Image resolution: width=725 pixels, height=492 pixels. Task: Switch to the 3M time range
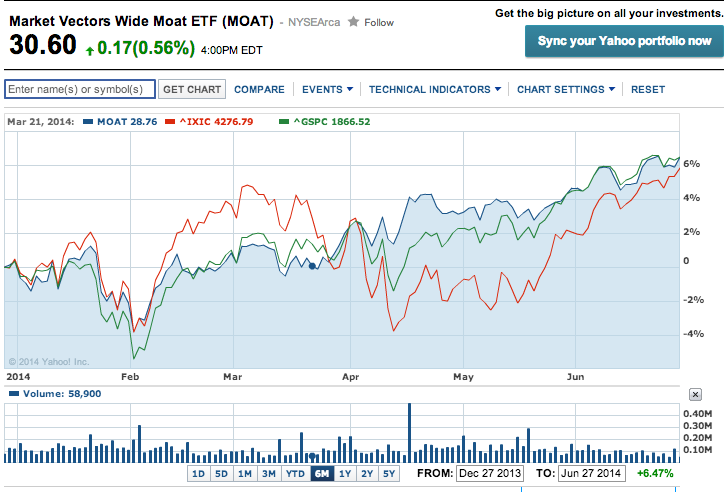(269, 474)
